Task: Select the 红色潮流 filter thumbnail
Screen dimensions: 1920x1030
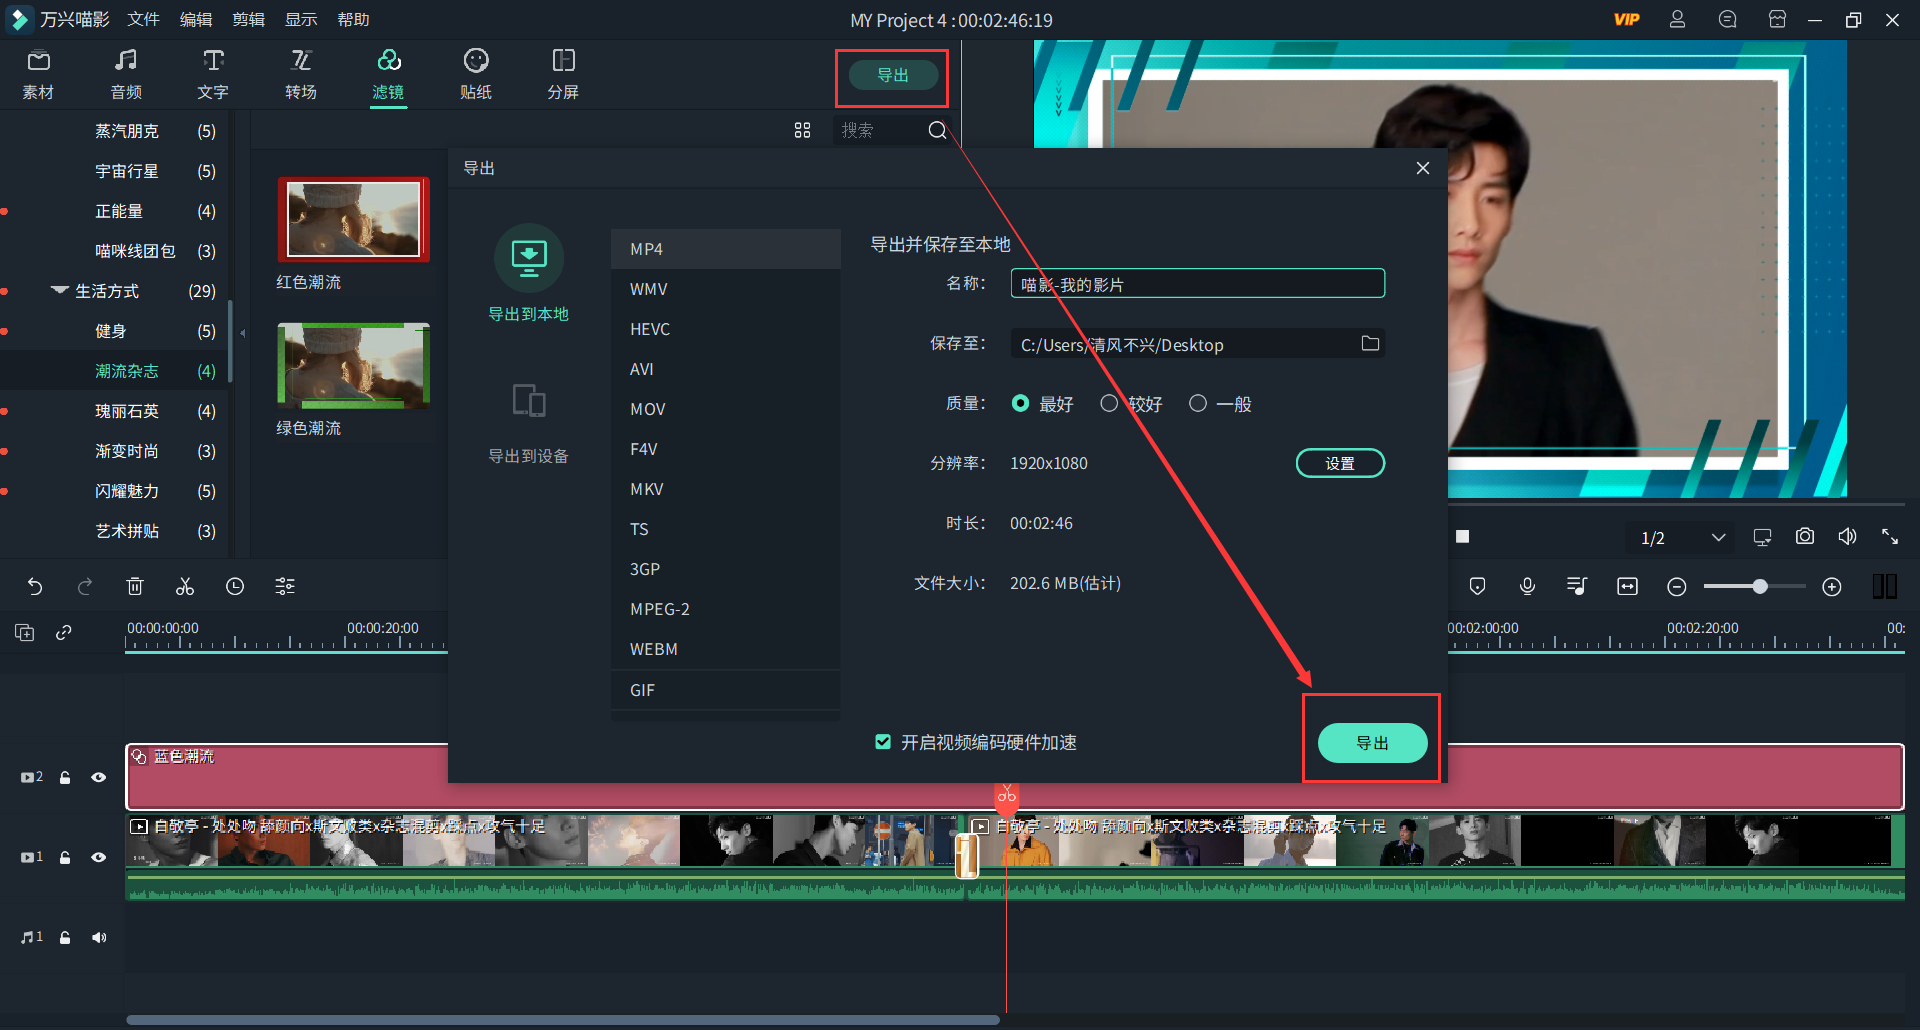Action: [353, 219]
